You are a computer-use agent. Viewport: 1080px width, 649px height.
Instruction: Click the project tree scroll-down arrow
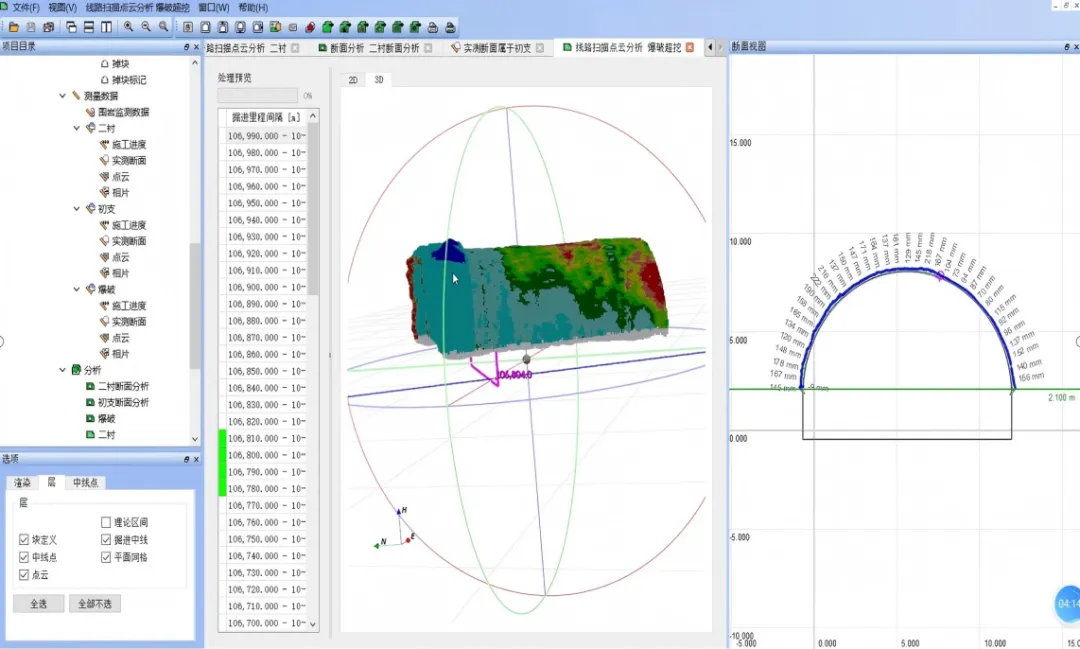(195, 439)
